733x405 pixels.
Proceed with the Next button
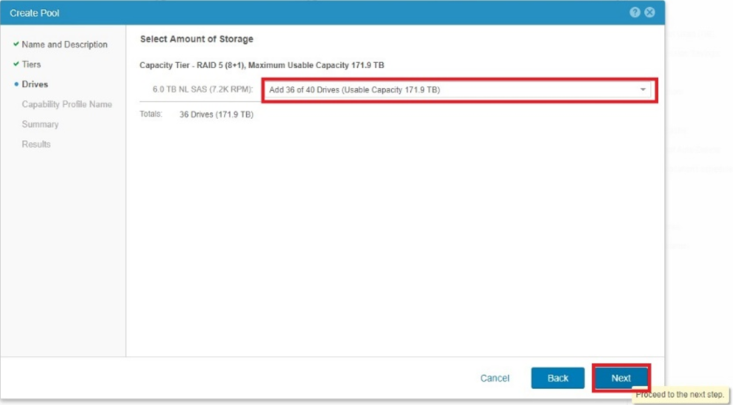[621, 378]
